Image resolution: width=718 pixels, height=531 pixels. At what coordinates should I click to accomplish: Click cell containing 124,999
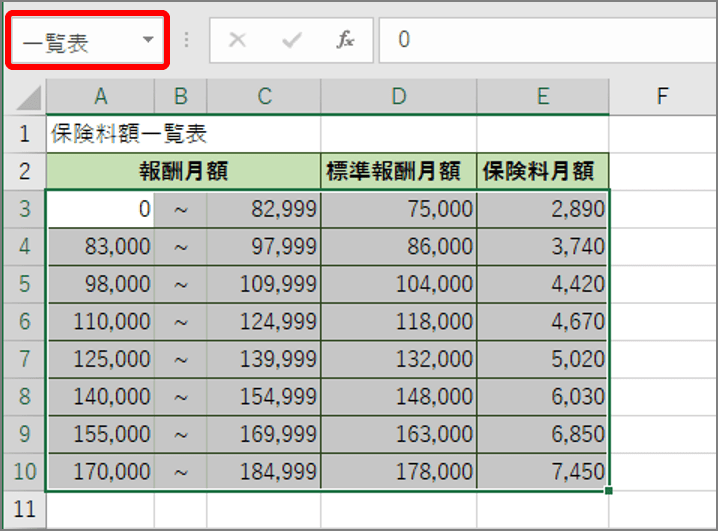[x=264, y=322]
